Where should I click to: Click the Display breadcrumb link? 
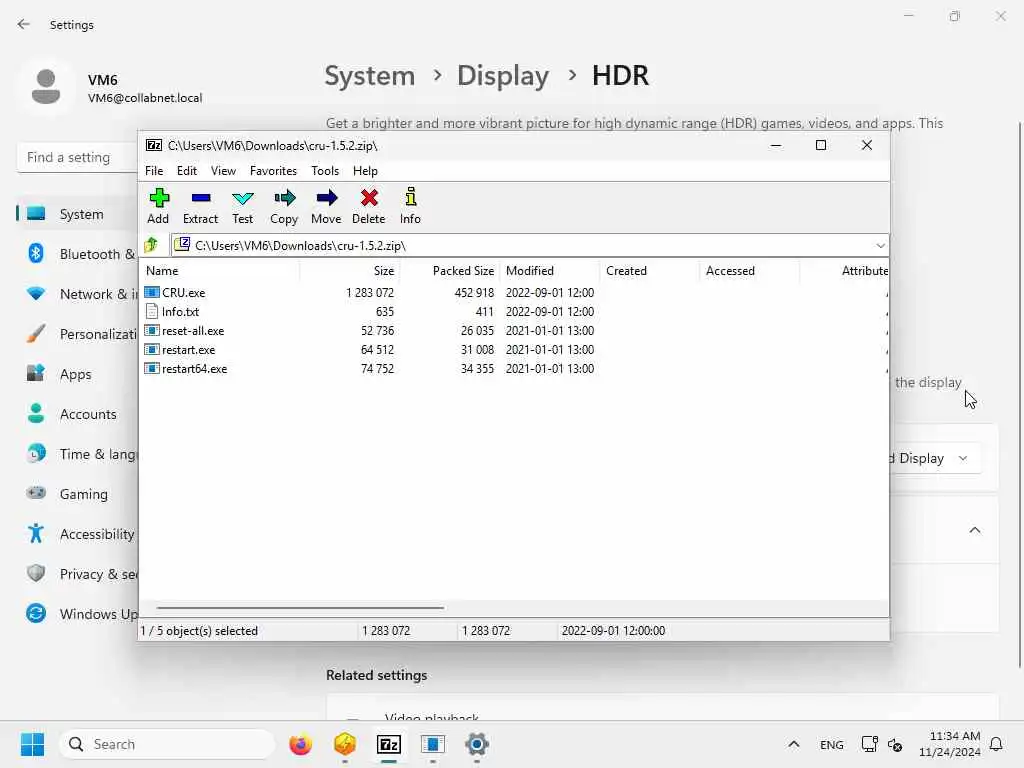(503, 76)
